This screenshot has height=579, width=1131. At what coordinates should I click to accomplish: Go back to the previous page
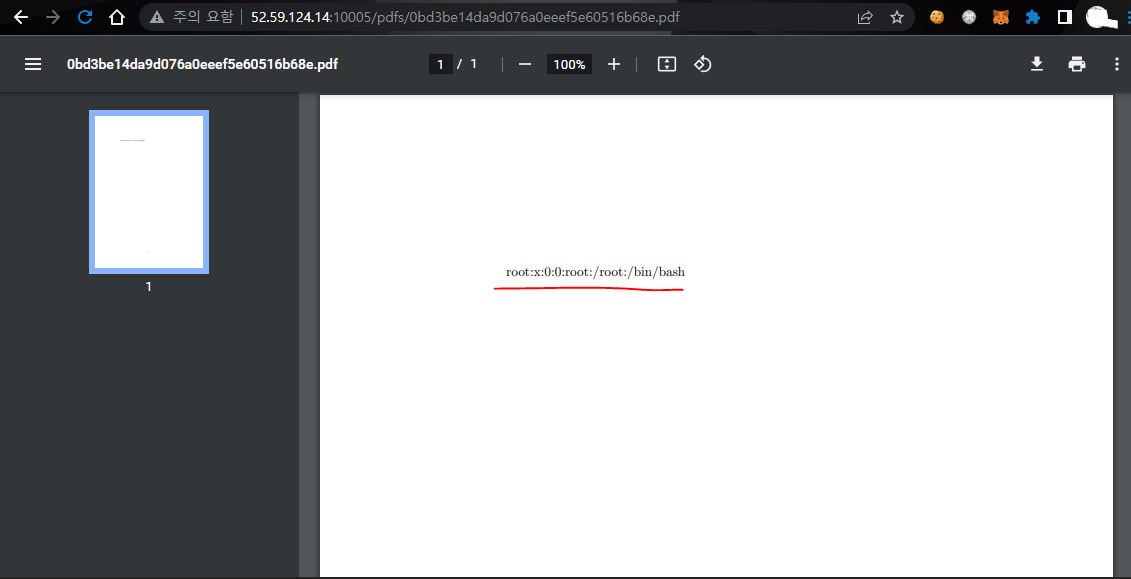click(x=21, y=17)
